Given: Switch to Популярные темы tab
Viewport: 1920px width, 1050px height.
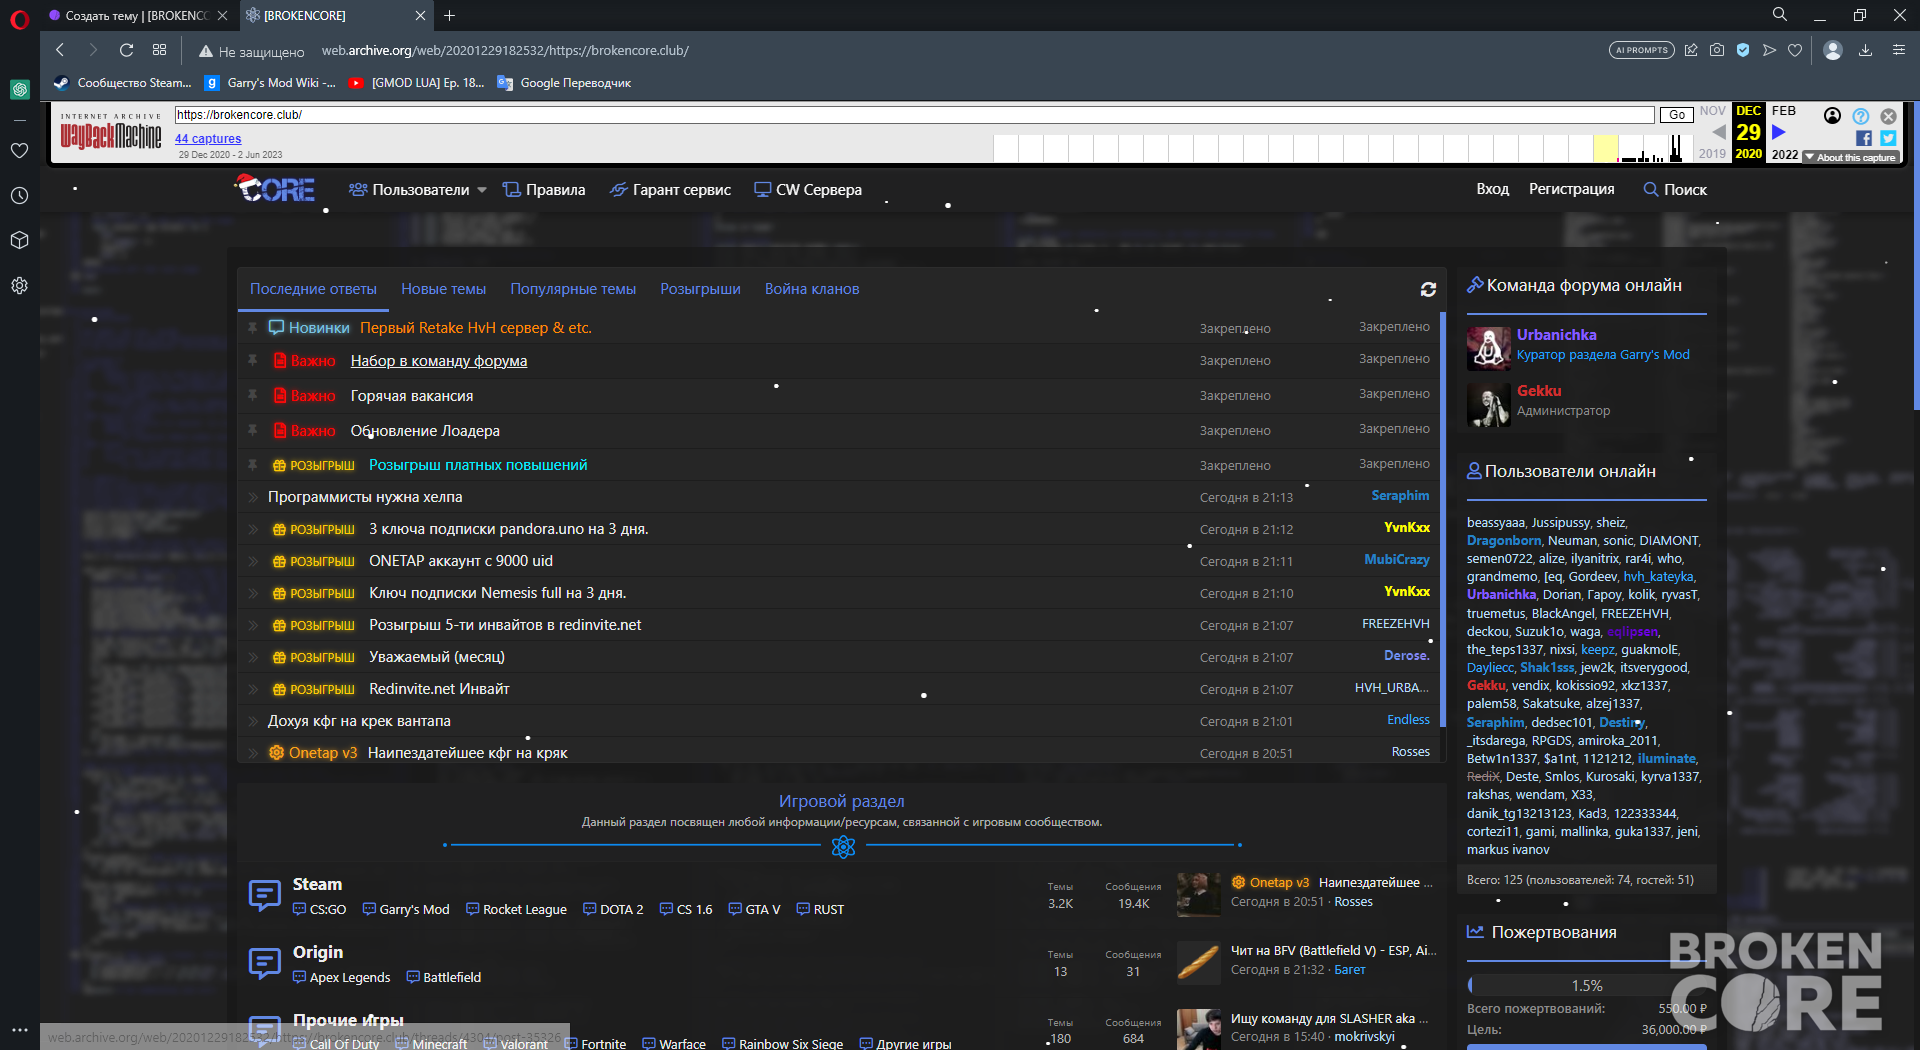Looking at the screenshot, I should tap(573, 289).
